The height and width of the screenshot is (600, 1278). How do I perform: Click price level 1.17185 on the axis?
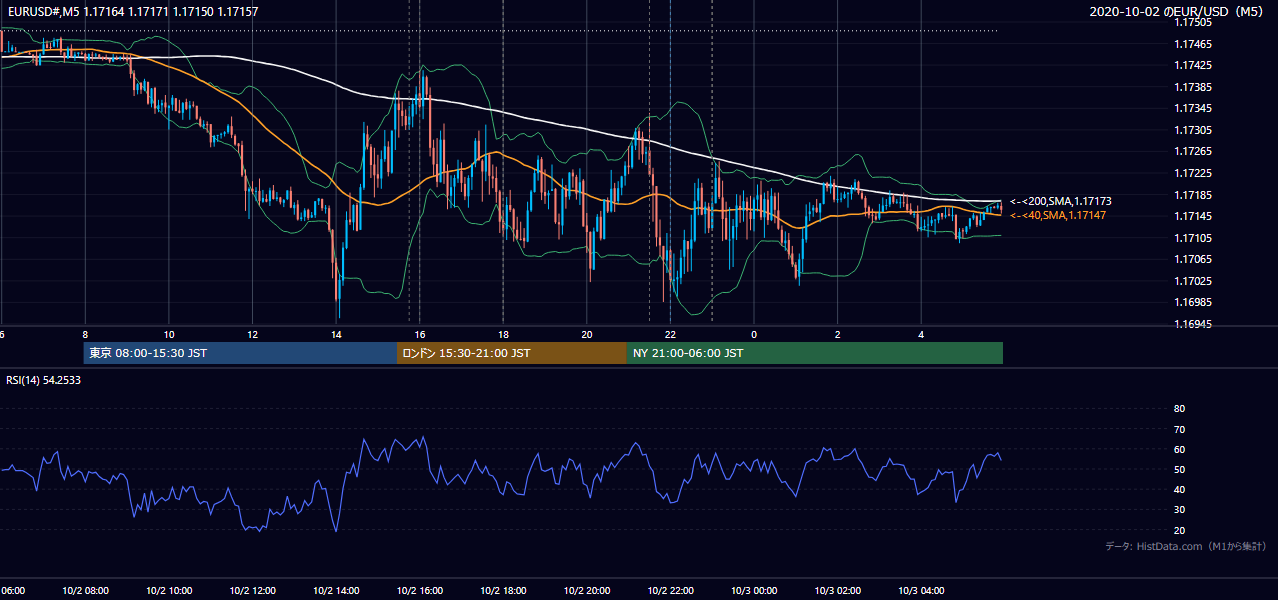point(1192,194)
